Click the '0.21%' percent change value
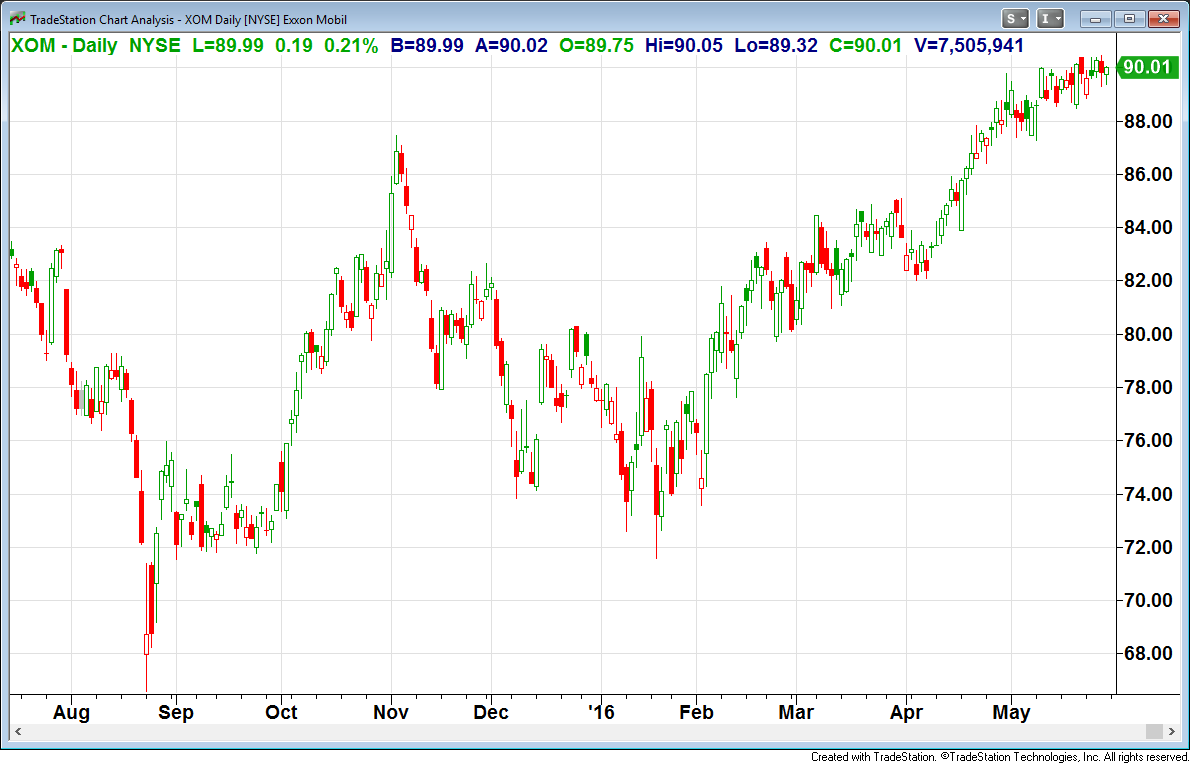 (351, 46)
